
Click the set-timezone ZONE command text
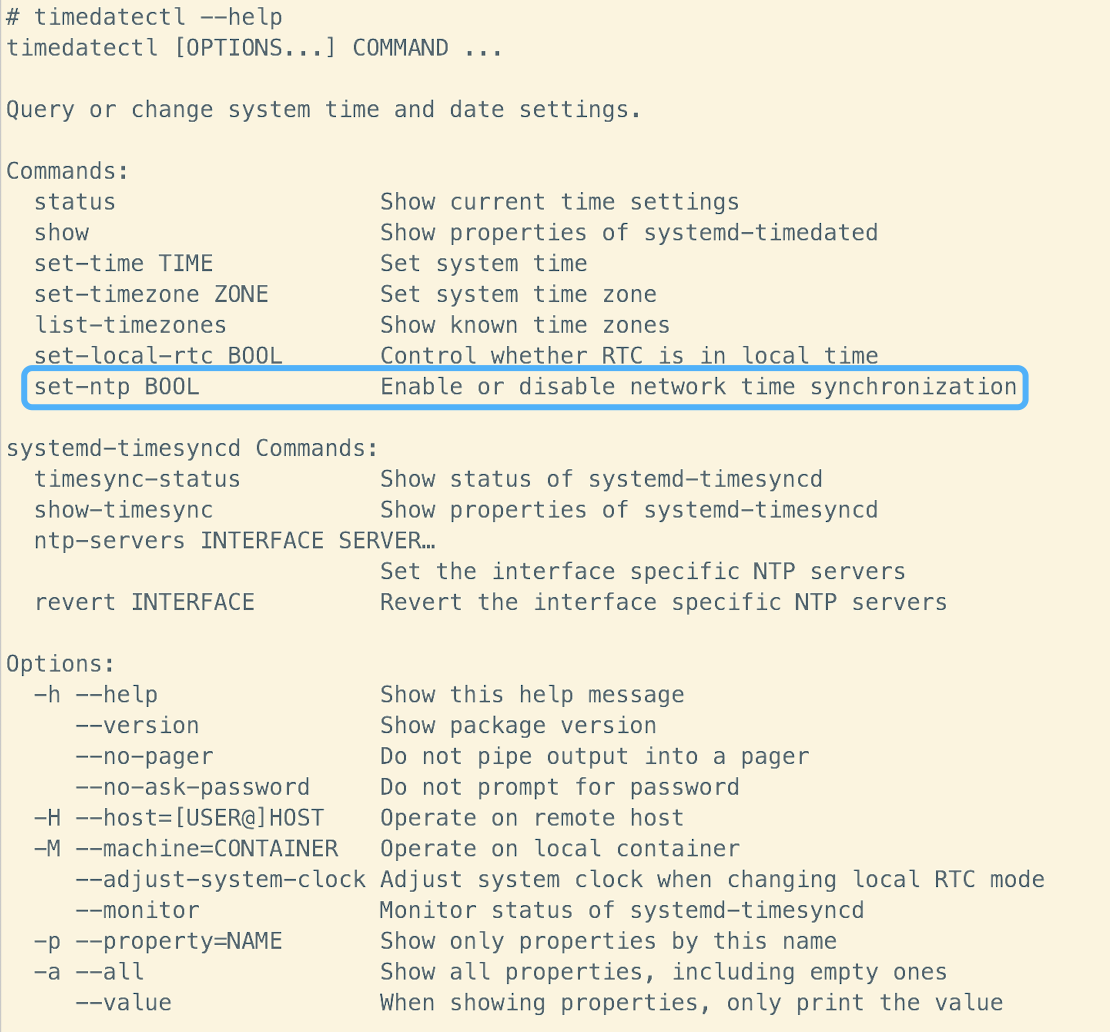(151, 294)
